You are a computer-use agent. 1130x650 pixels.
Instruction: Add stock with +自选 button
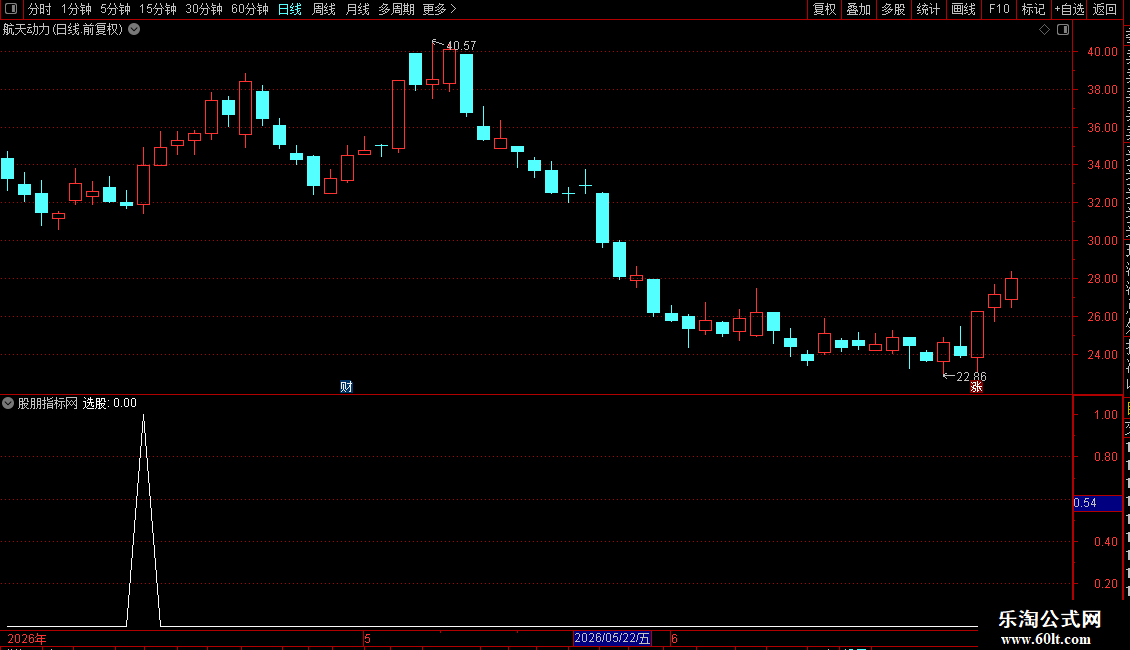coord(1069,9)
